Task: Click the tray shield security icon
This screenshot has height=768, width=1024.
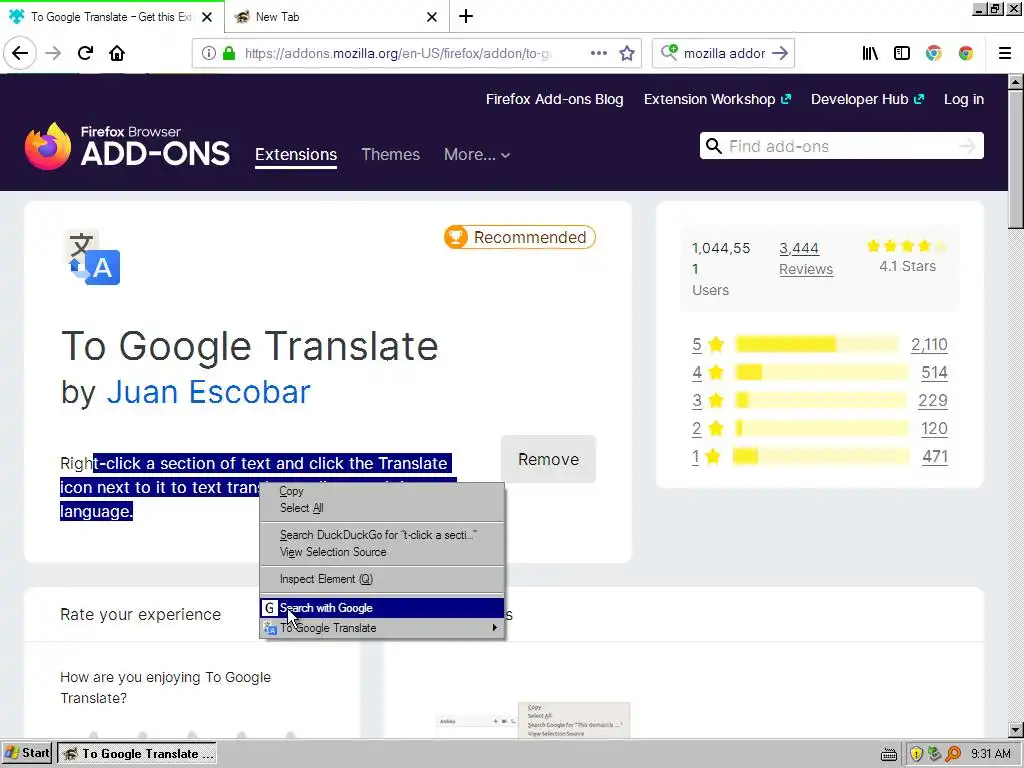Action: (916, 754)
